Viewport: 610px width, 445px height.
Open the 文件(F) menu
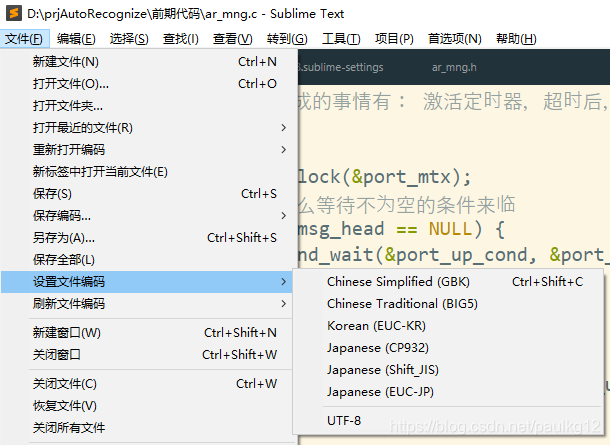[24, 39]
